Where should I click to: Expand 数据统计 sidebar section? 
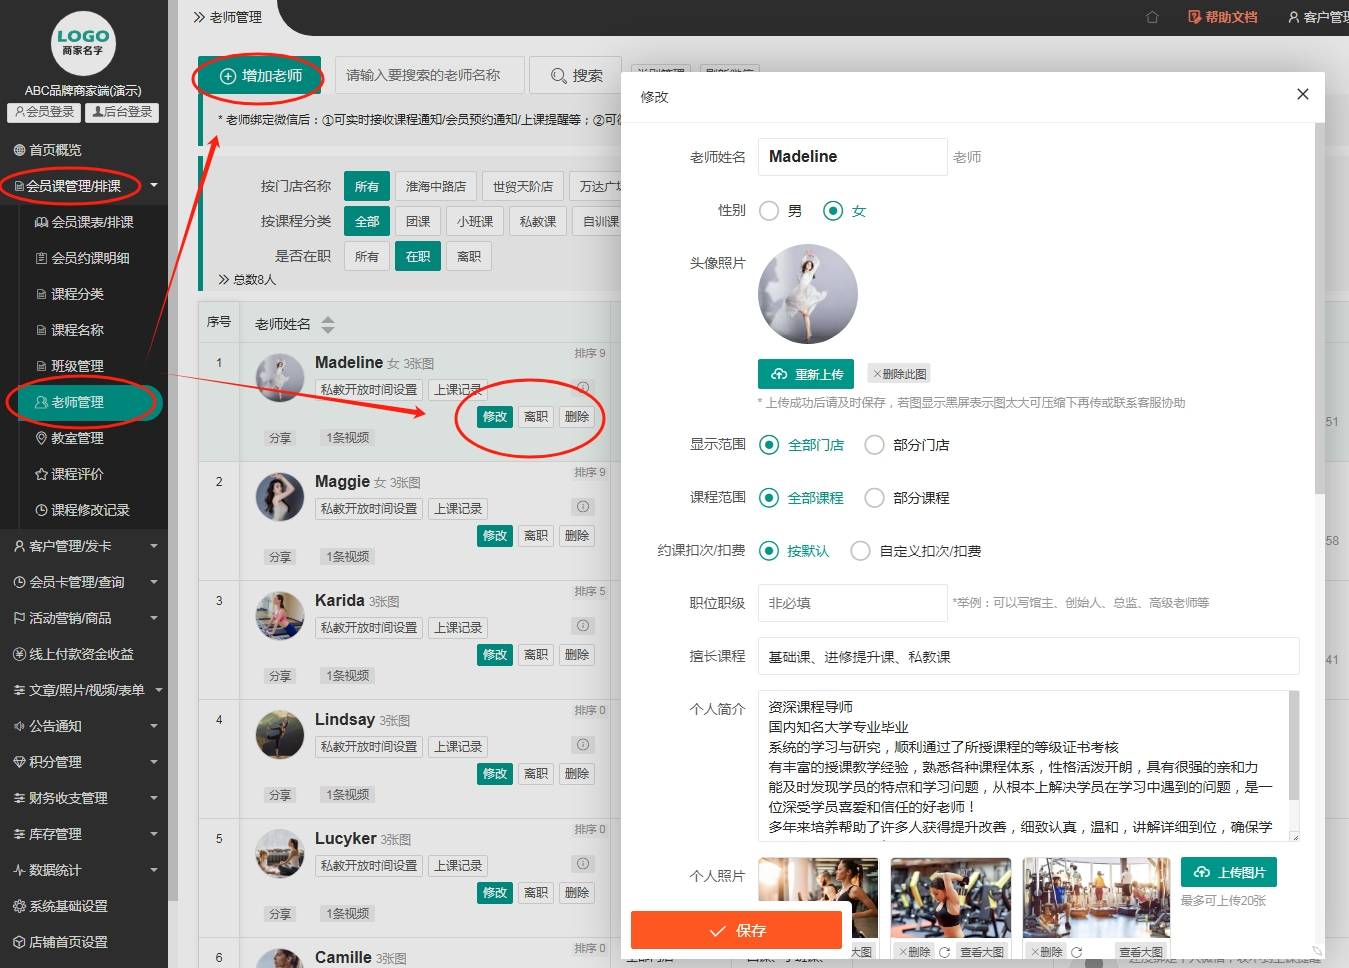[x=84, y=870]
